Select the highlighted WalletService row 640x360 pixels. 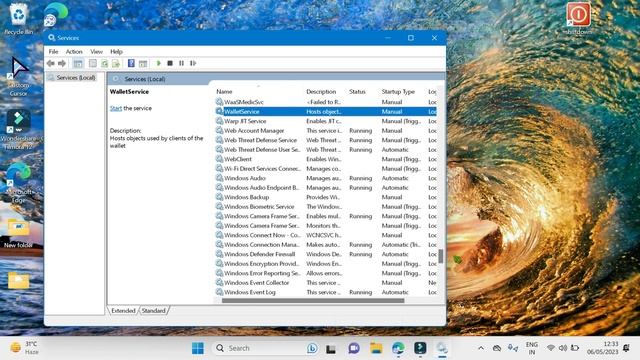[x=326, y=111]
